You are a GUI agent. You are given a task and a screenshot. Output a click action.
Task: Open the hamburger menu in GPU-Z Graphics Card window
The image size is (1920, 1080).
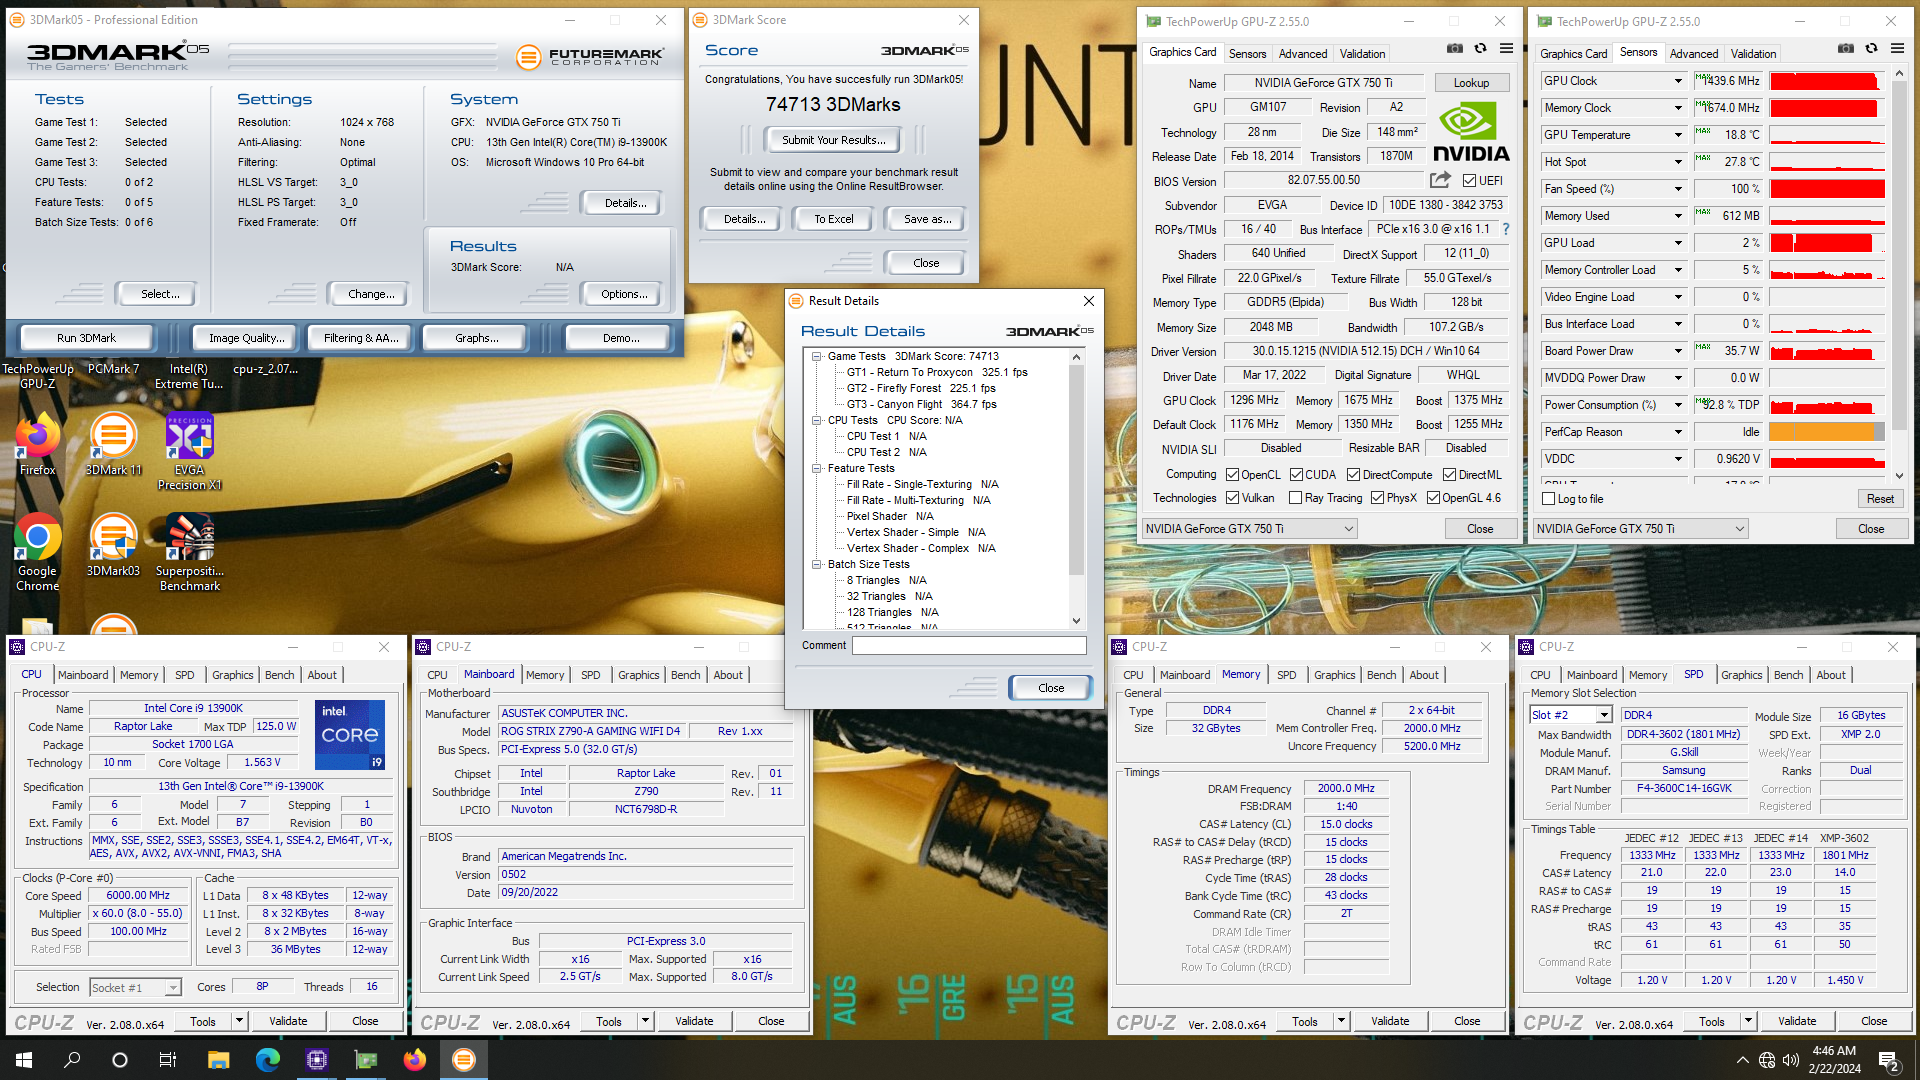tap(1507, 49)
